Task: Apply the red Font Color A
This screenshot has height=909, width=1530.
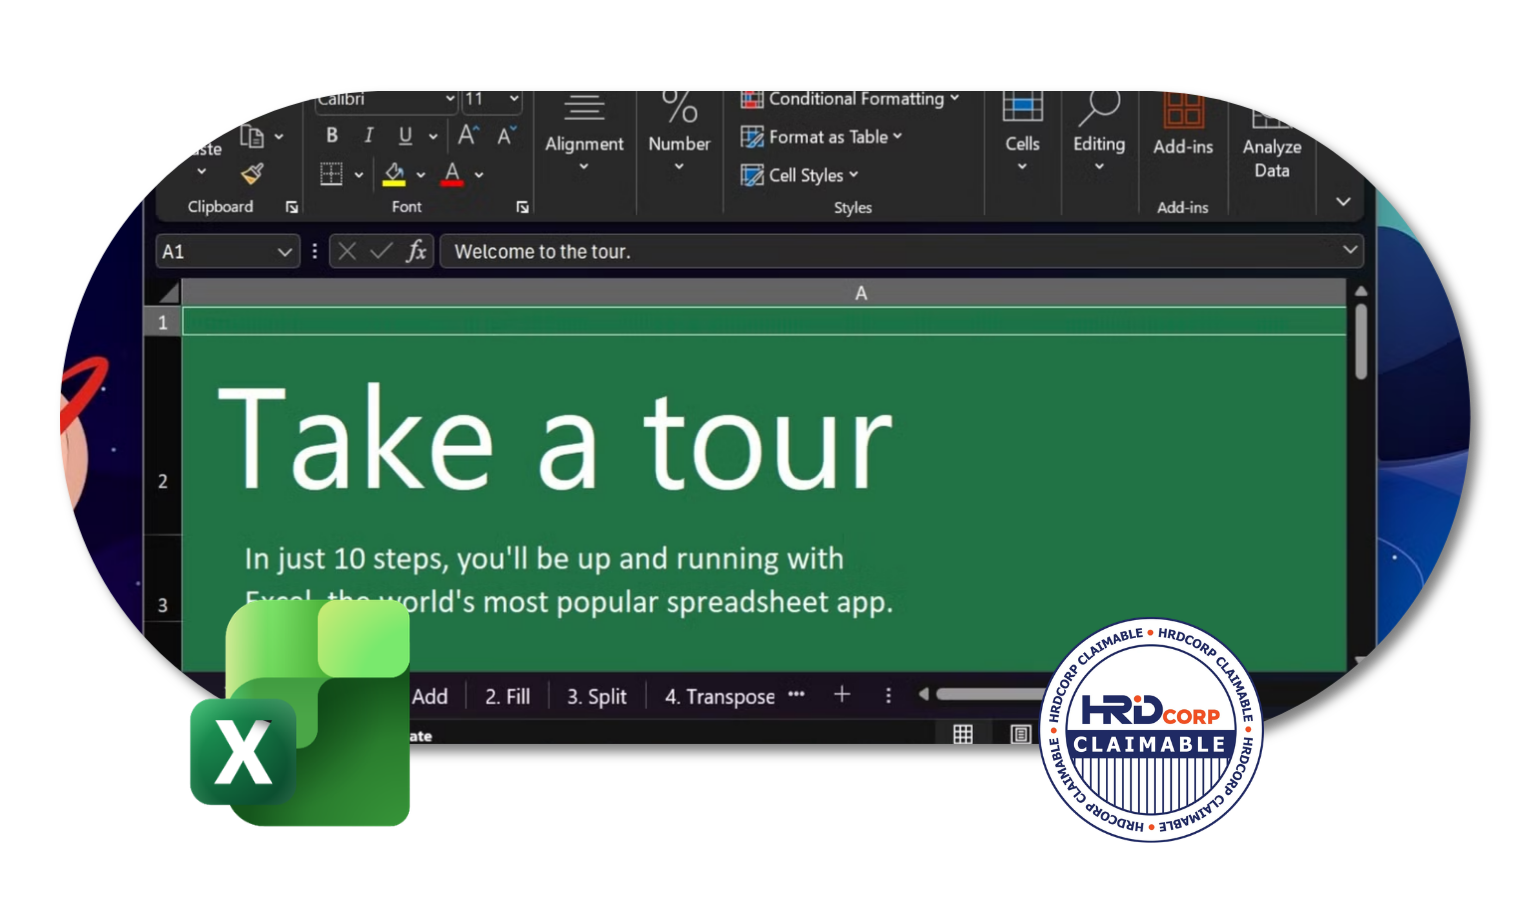Action: [452, 174]
